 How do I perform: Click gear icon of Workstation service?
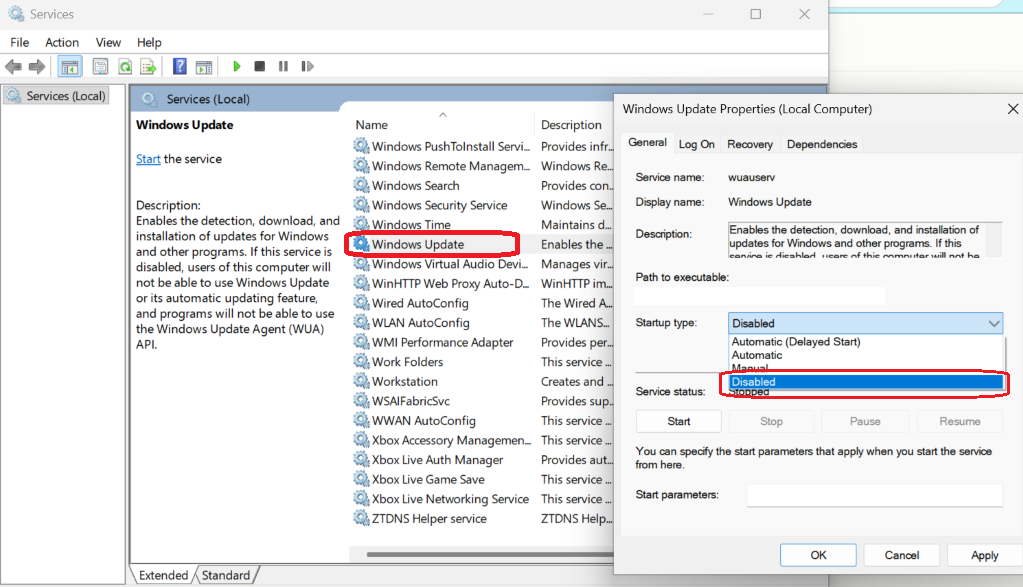[361, 381]
